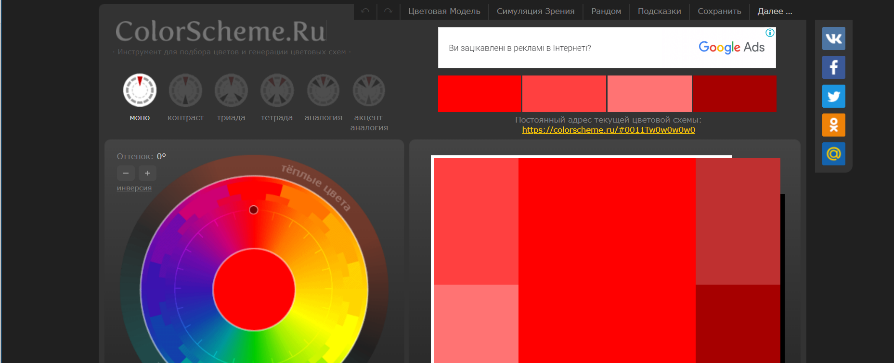Click the Google Ads banner
The width and height of the screenshot is (894, 363).
(607, 48)
